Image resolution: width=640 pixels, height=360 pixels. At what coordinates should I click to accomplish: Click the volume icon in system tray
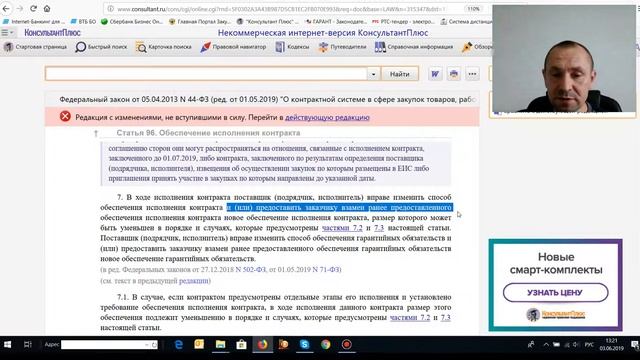pos(576,344)
